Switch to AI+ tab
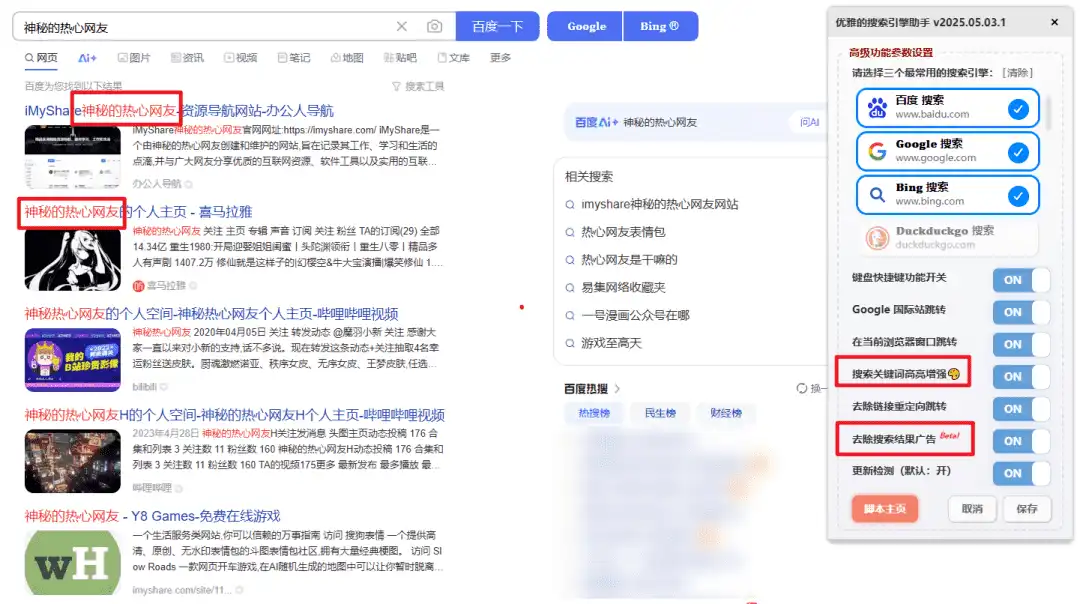Viewport: 1080px width, 604px height. click(x=87, y=59)
